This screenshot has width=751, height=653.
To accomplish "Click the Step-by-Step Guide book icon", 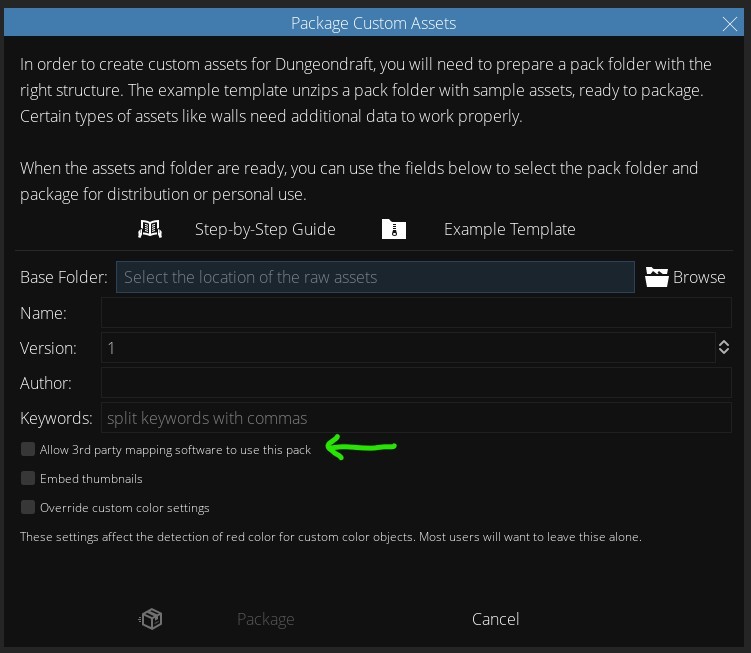I will (150, 229).
